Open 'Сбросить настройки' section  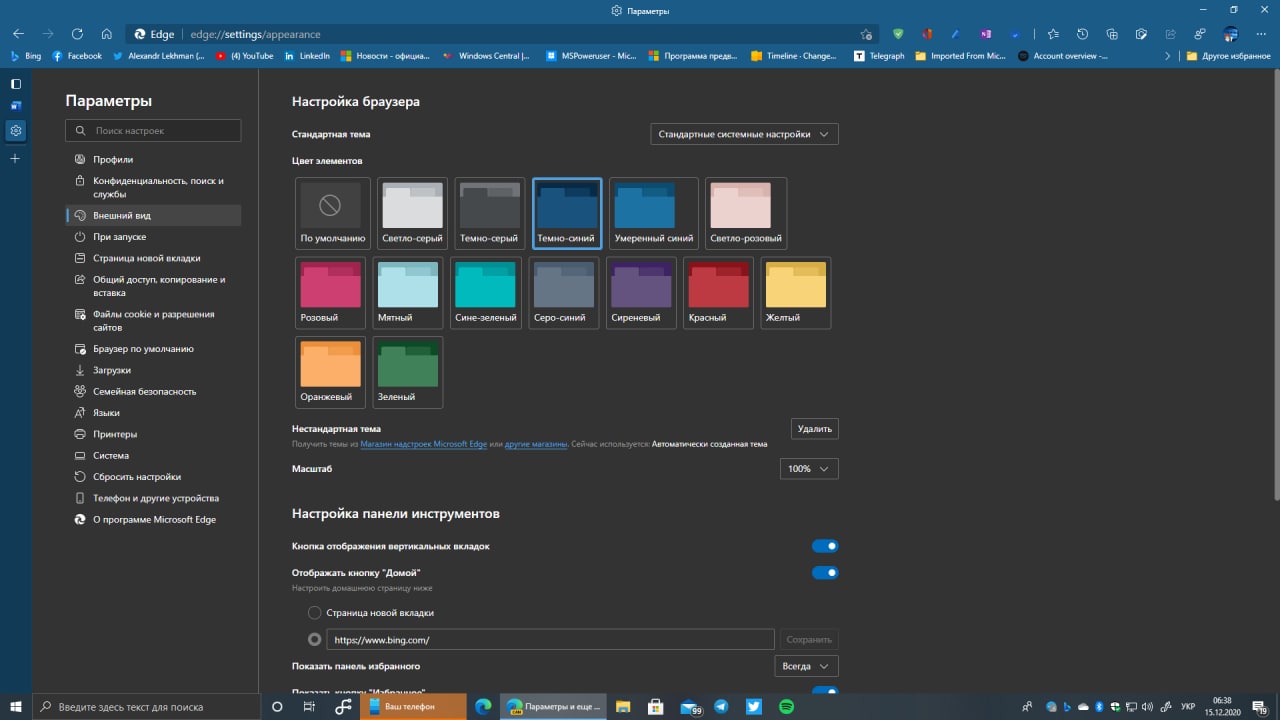(153, 477)
